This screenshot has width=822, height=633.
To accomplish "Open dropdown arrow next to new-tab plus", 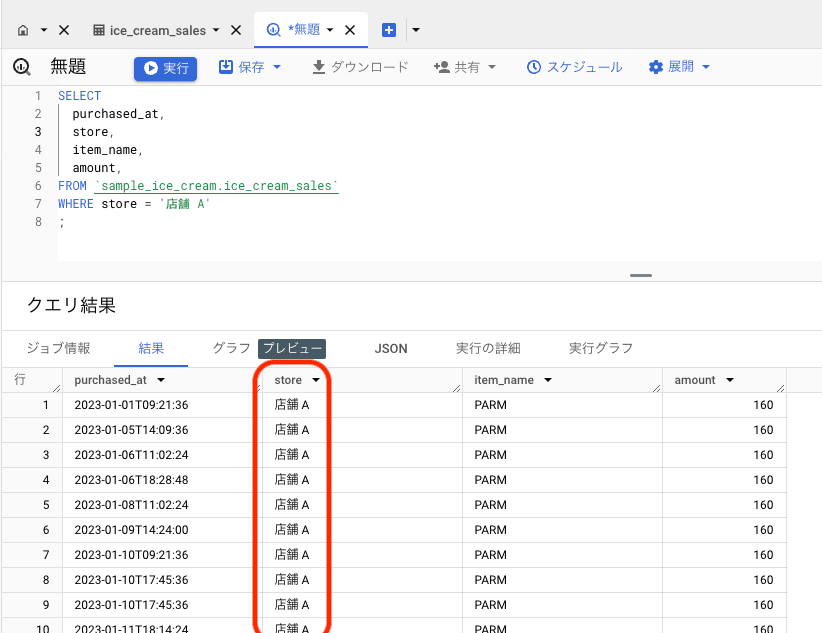I will [416, 30].
